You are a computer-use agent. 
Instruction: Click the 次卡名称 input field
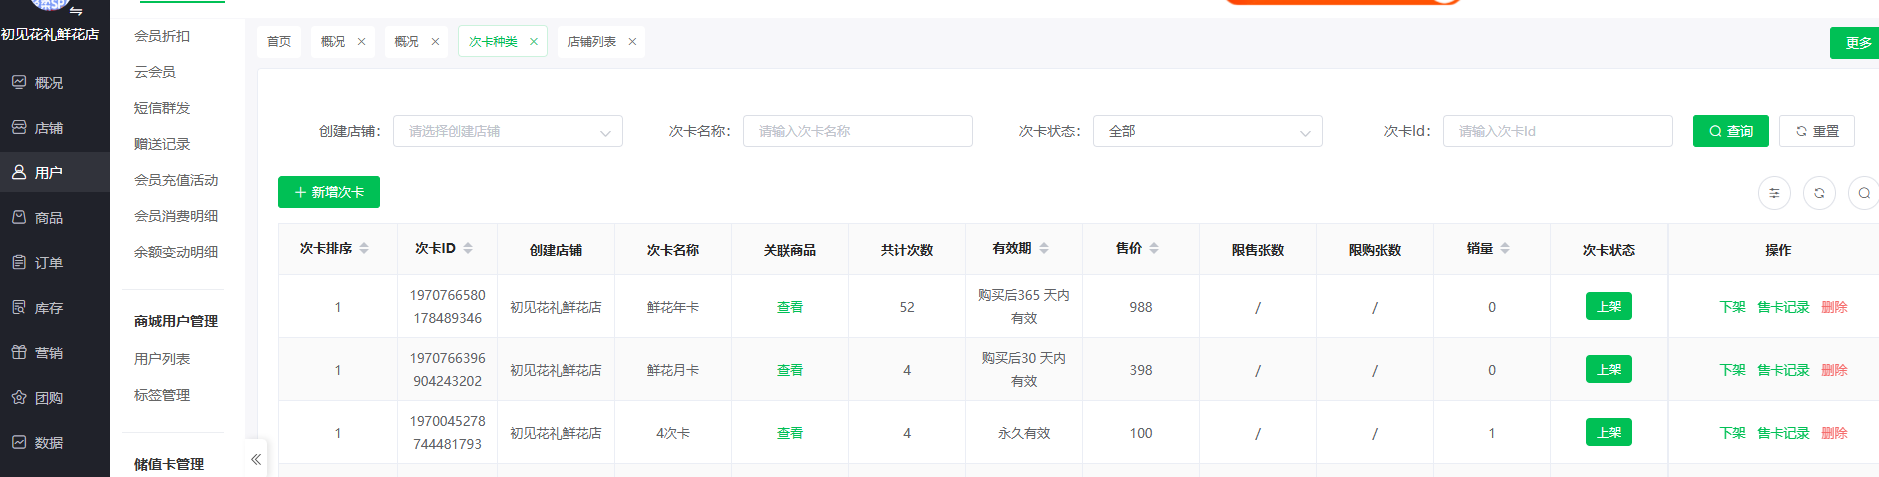tap(857, 132)
